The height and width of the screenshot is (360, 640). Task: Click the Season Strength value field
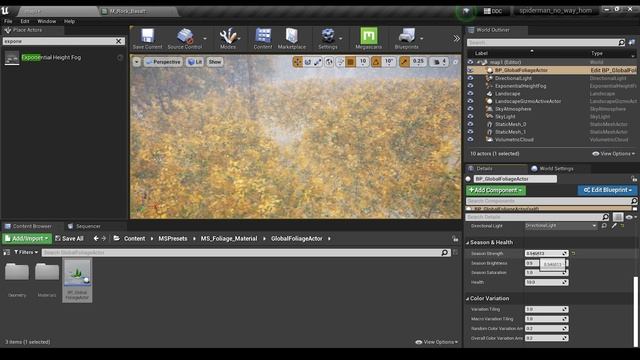click(x=546, y=253)
